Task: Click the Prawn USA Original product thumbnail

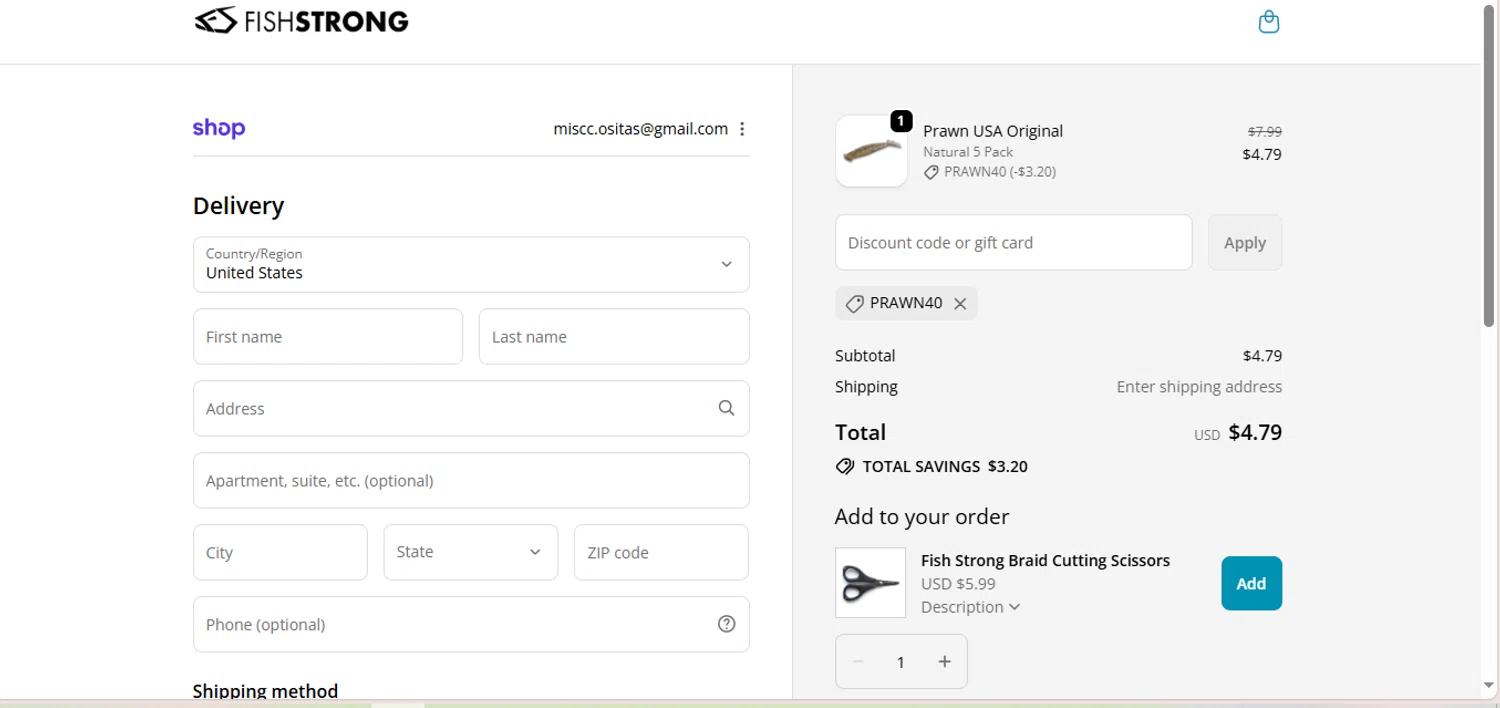Action: click(x=871, y=151)
